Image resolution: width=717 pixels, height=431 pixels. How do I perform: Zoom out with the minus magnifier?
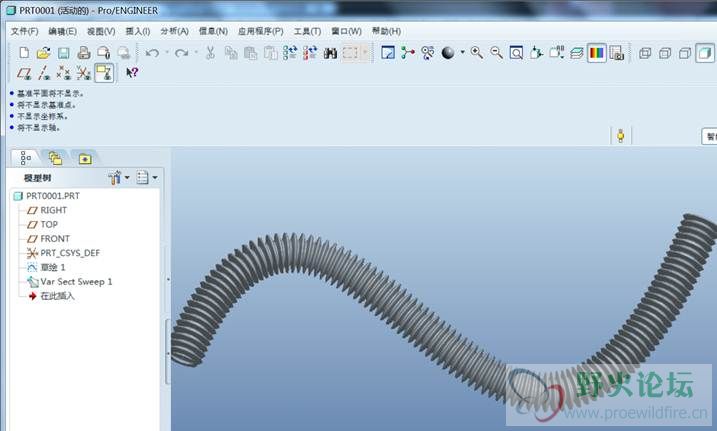(497, 53)
